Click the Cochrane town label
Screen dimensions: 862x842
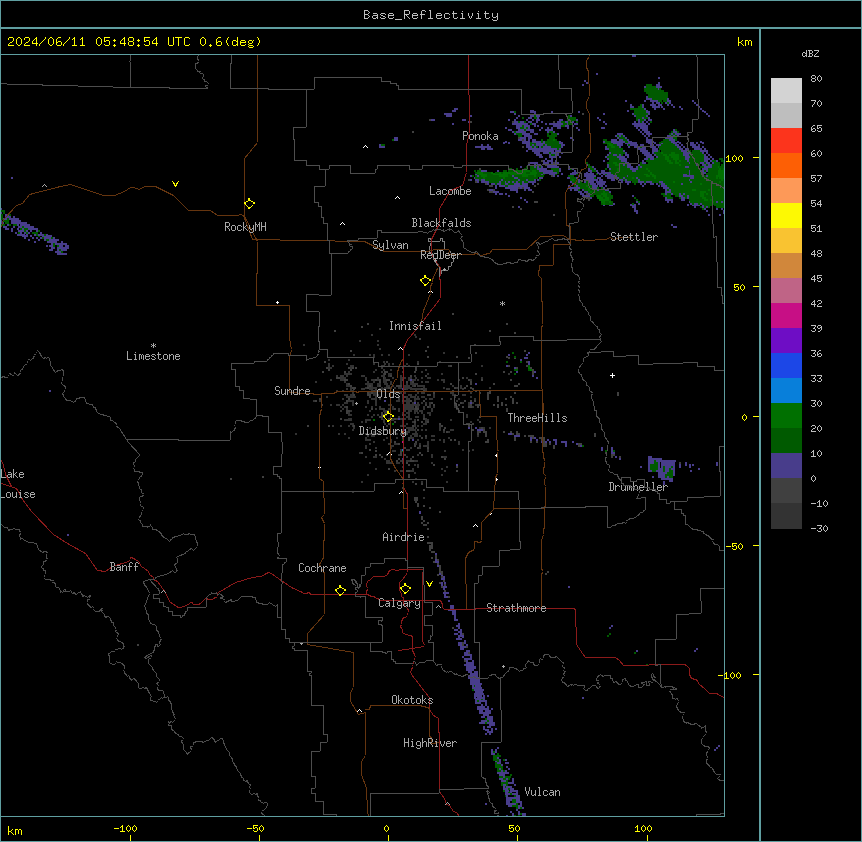click(322, 568)
